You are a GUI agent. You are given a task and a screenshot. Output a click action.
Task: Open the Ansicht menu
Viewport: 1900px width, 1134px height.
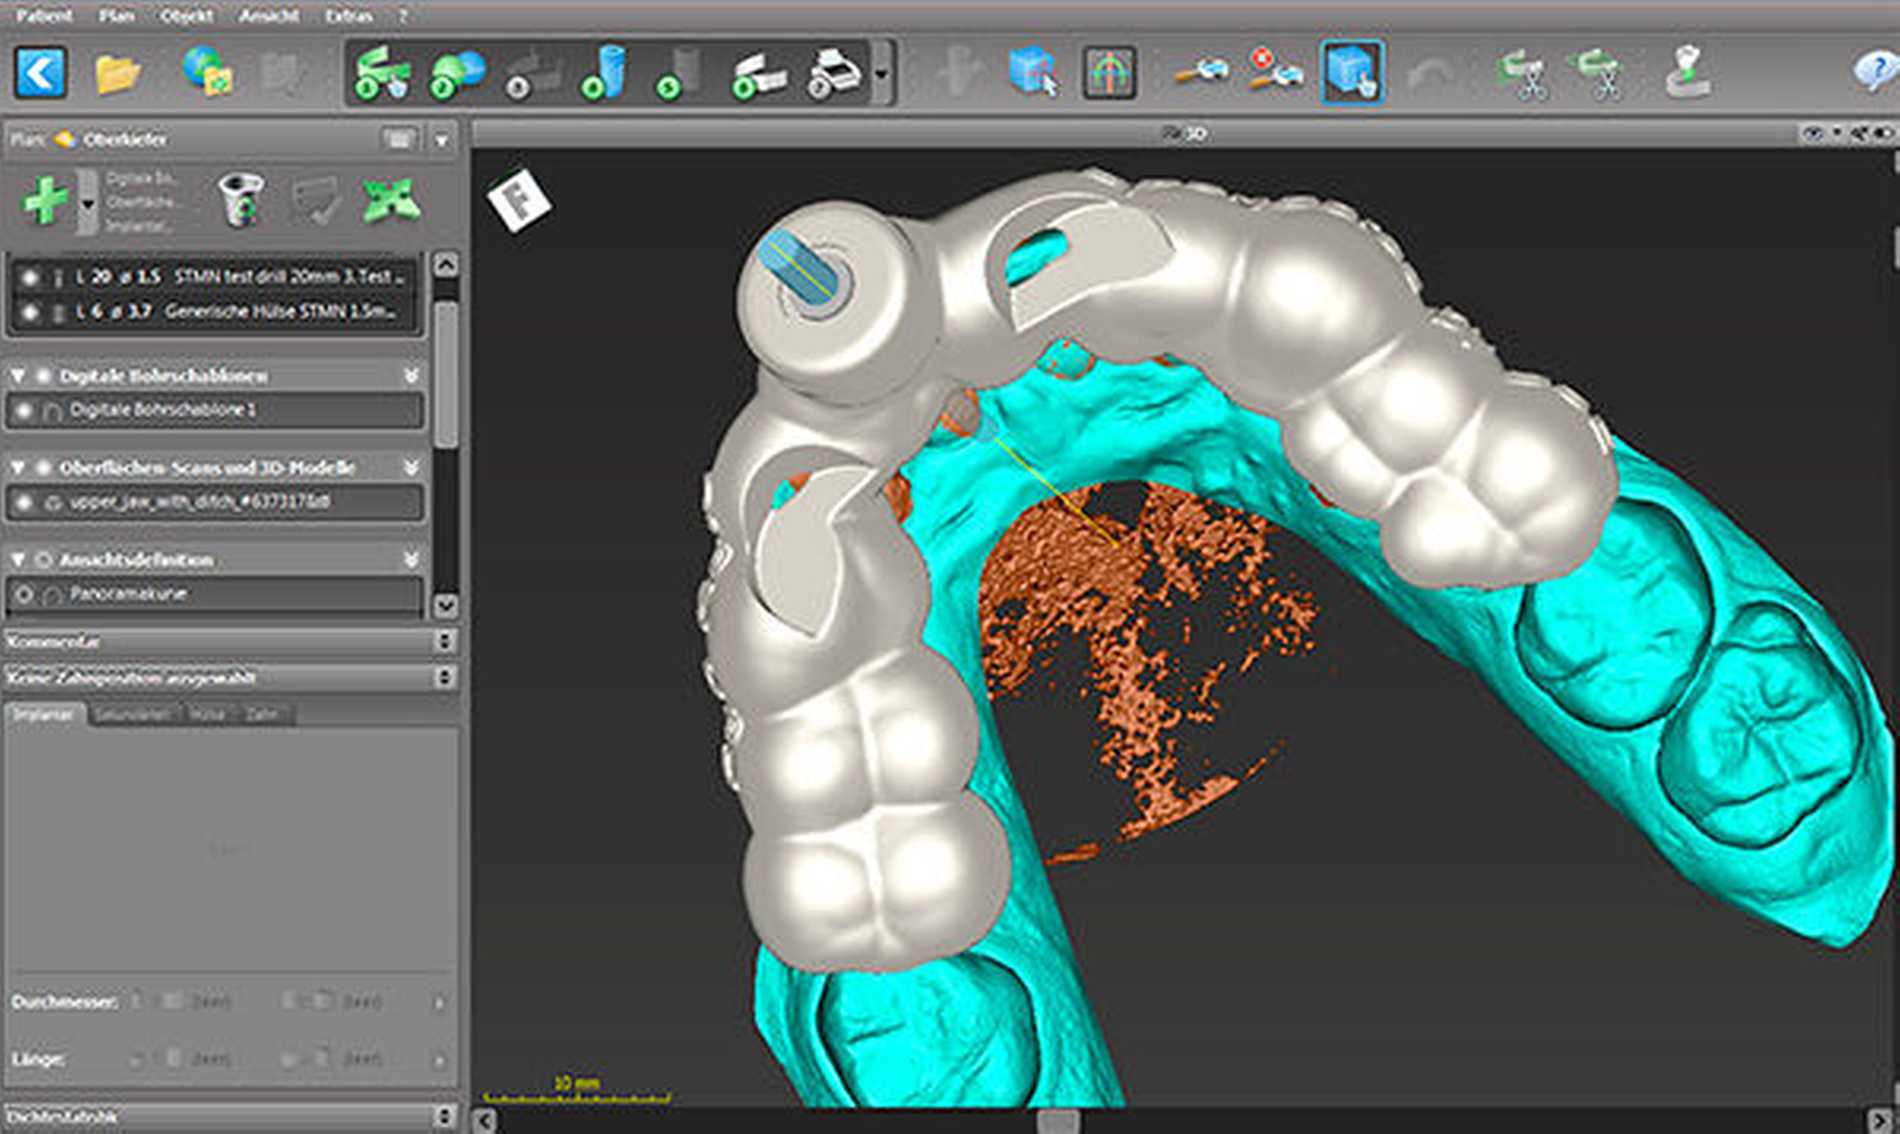(268, 15)
